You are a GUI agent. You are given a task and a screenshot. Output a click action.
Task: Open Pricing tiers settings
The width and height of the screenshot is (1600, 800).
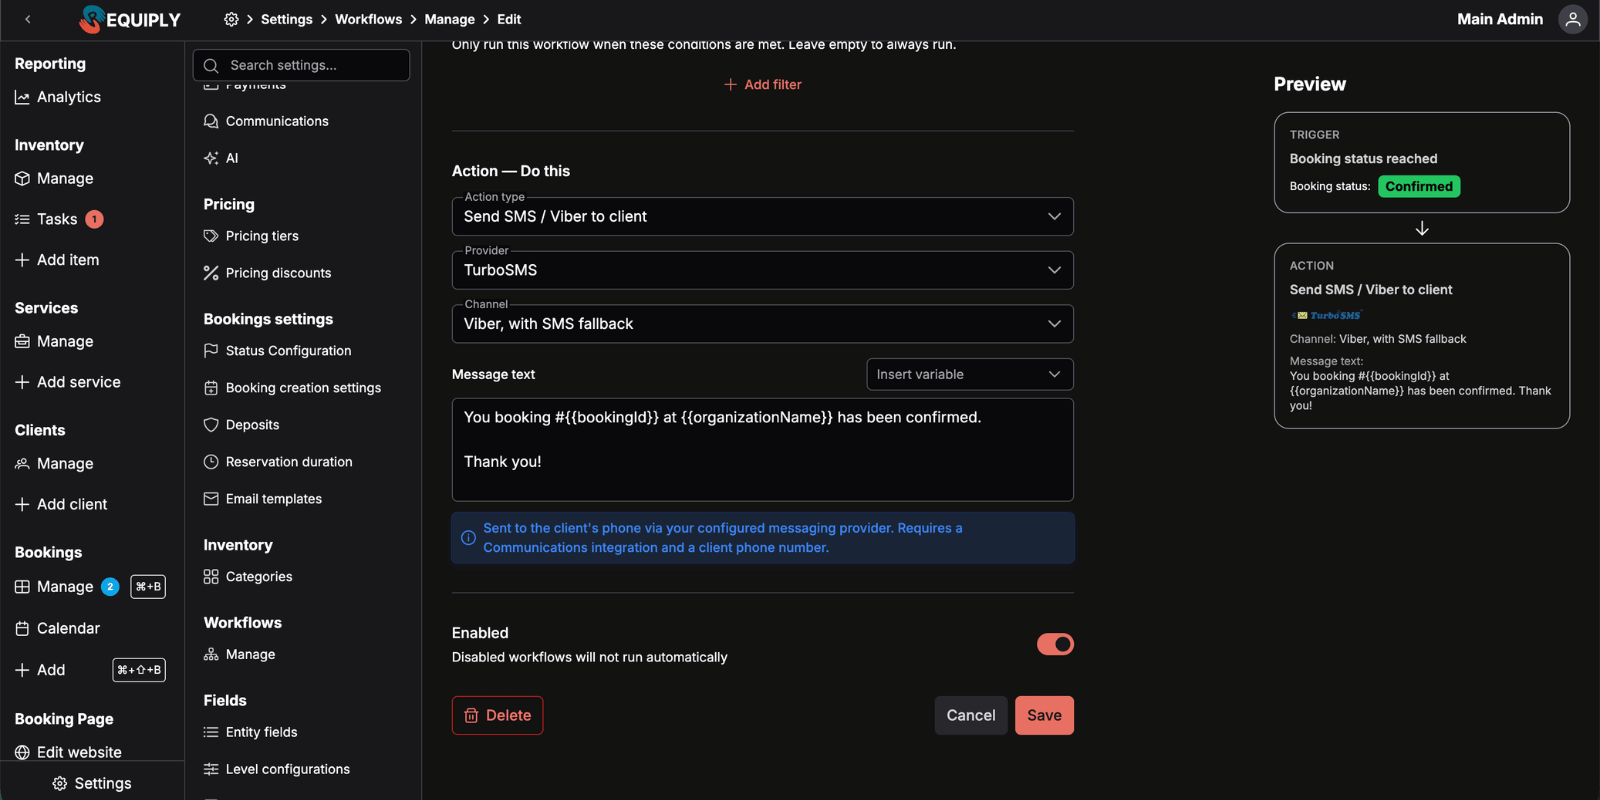pos(251,236)
